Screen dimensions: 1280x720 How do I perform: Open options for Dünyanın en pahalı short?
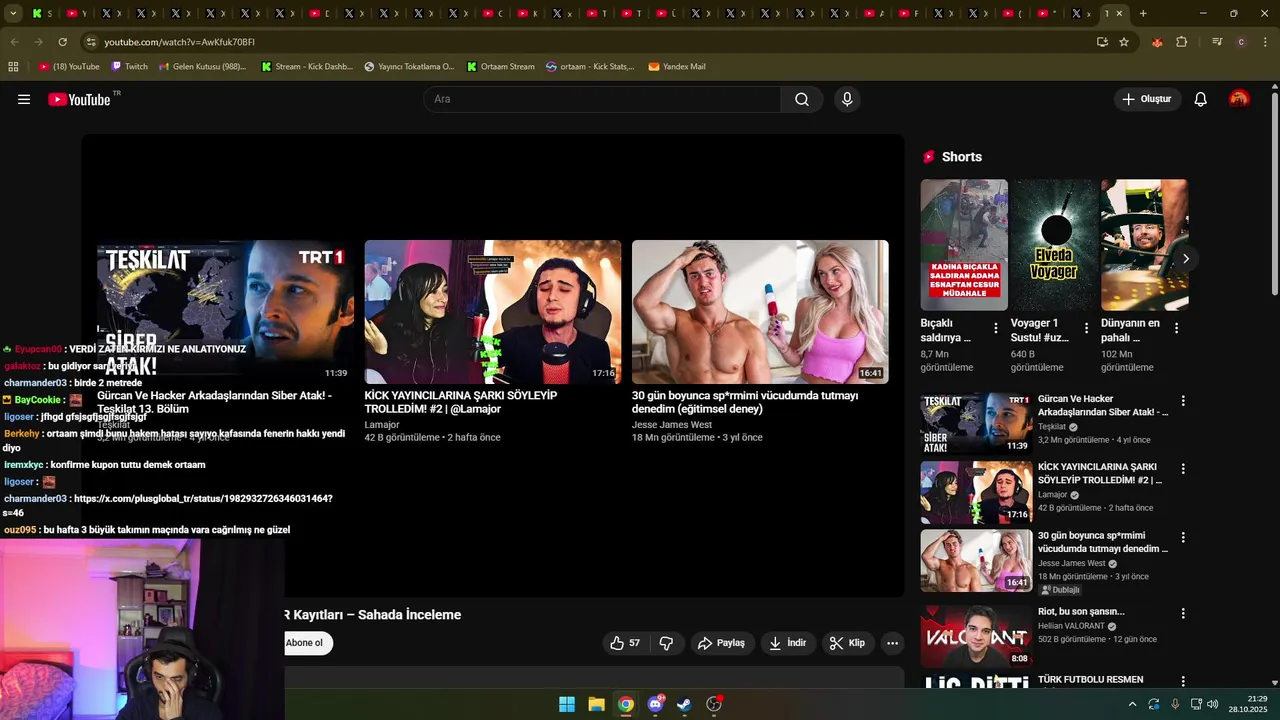click(1176, 328)
